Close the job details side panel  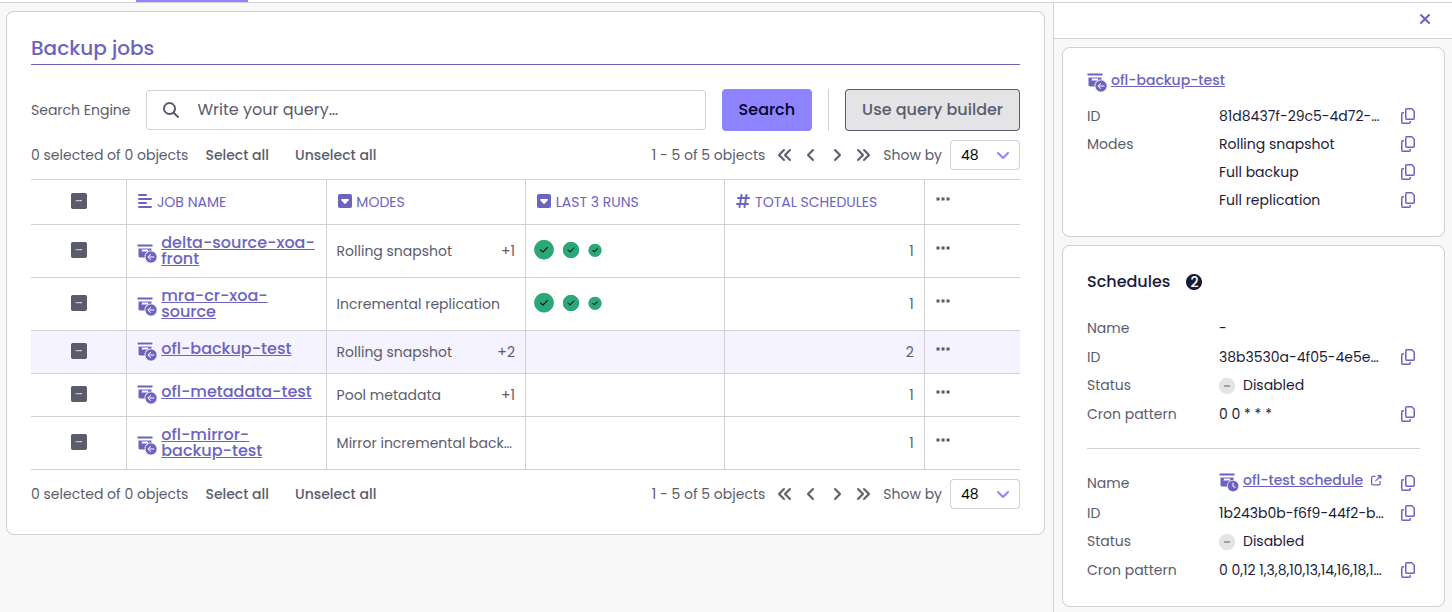1425,19
